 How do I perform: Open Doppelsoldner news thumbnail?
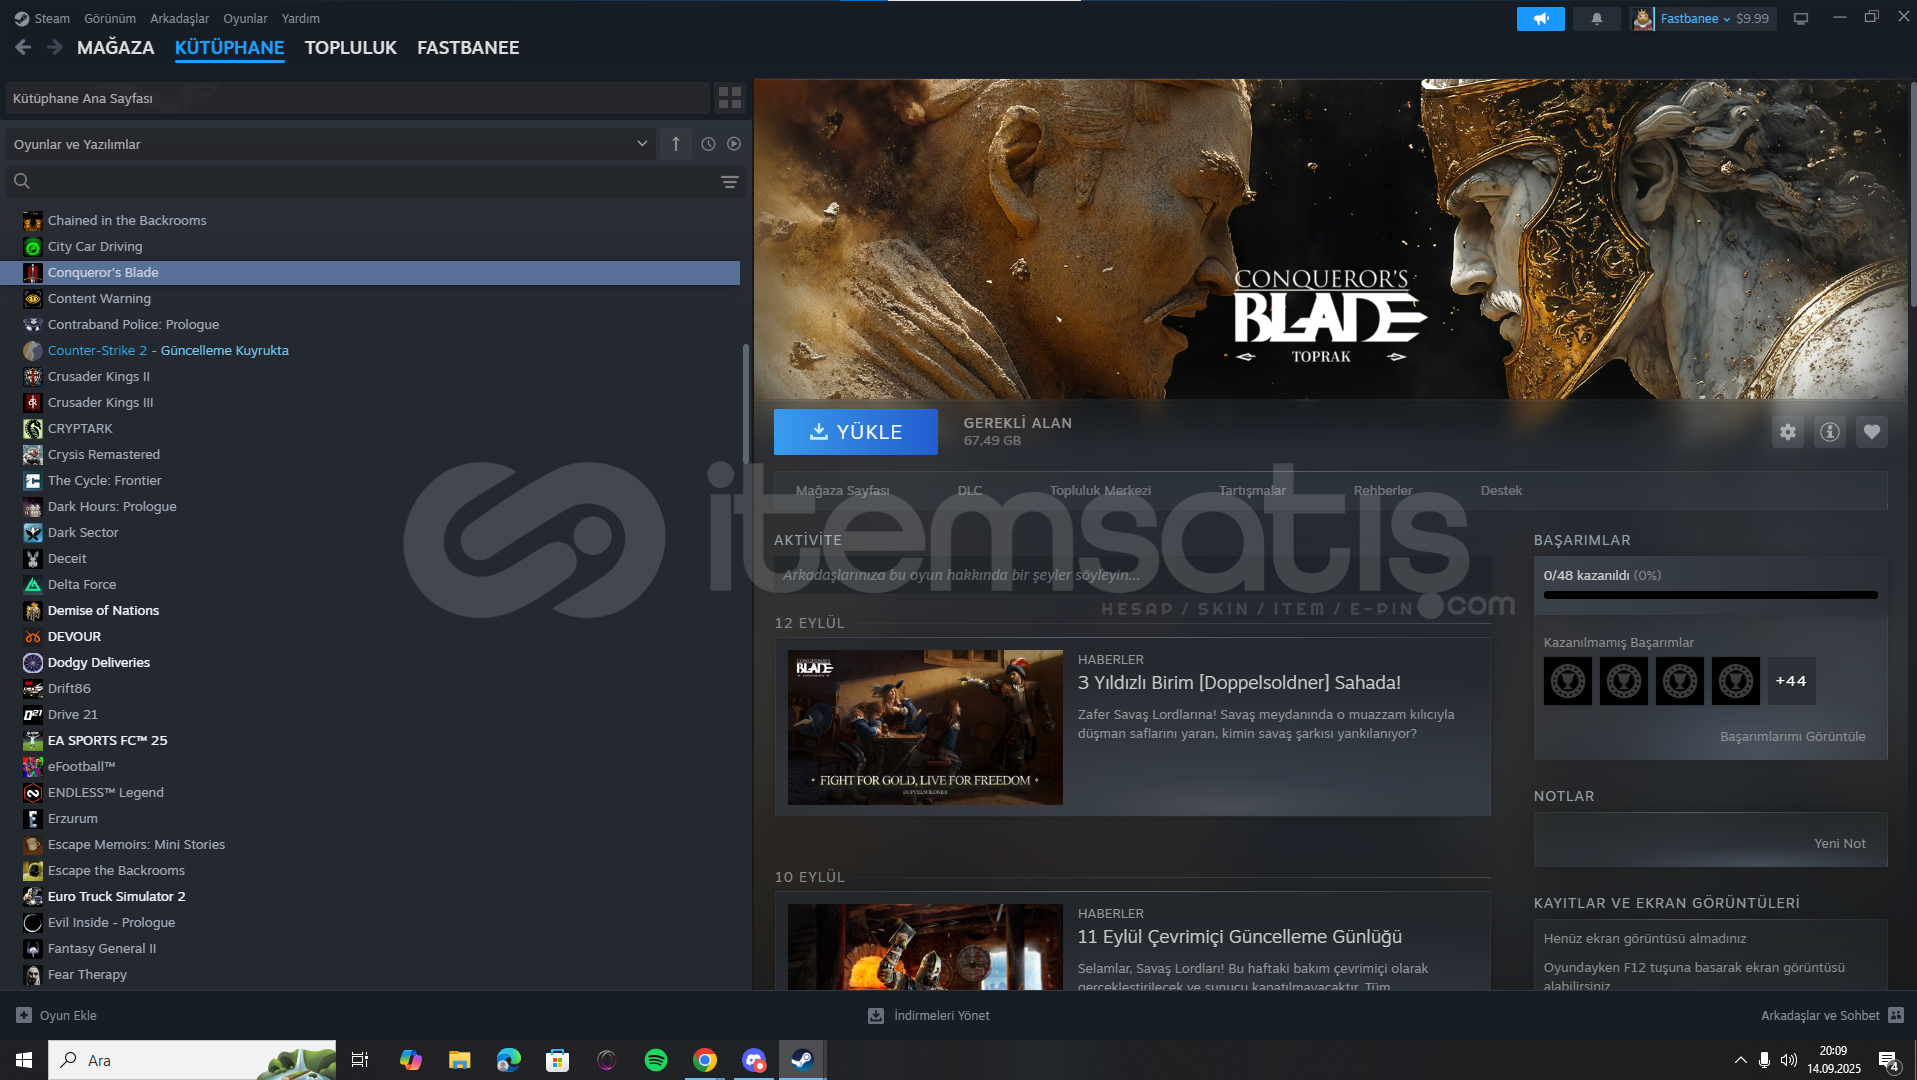click(x=925, y=727)
